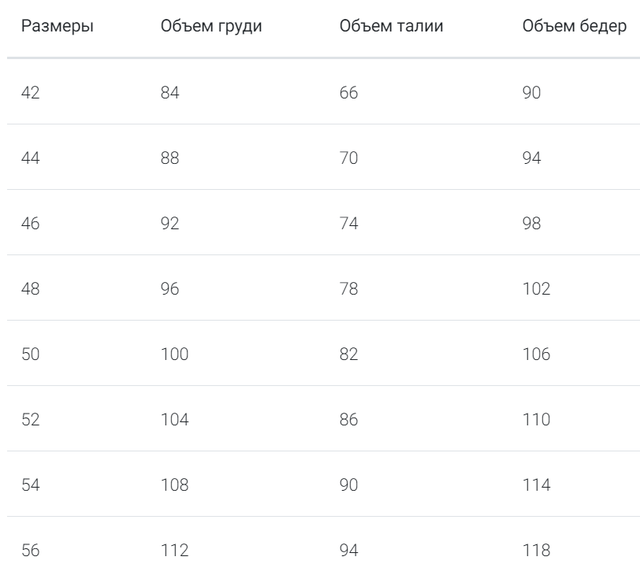Click the Объем бедер column header
This screenshot has width=640, height=579.
(574, 26)
